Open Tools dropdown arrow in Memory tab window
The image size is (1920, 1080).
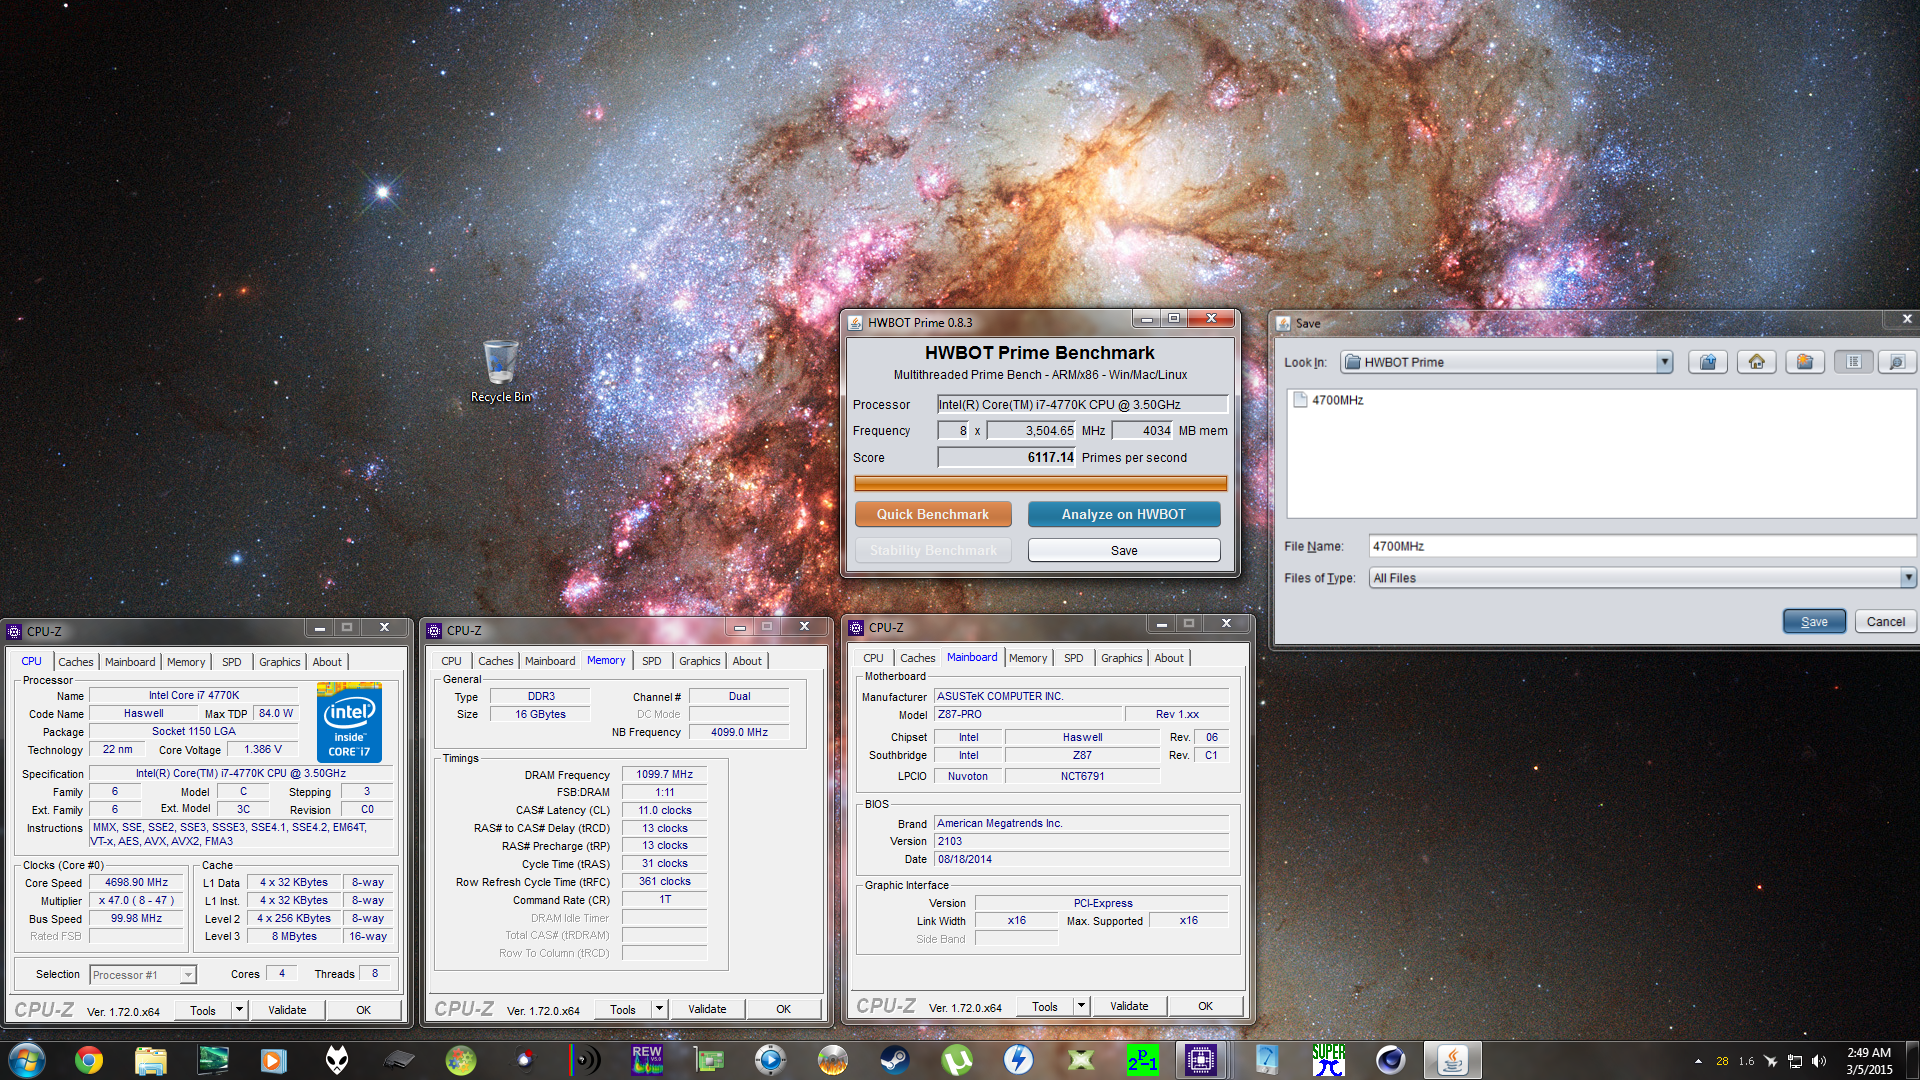coord(659,1009)
